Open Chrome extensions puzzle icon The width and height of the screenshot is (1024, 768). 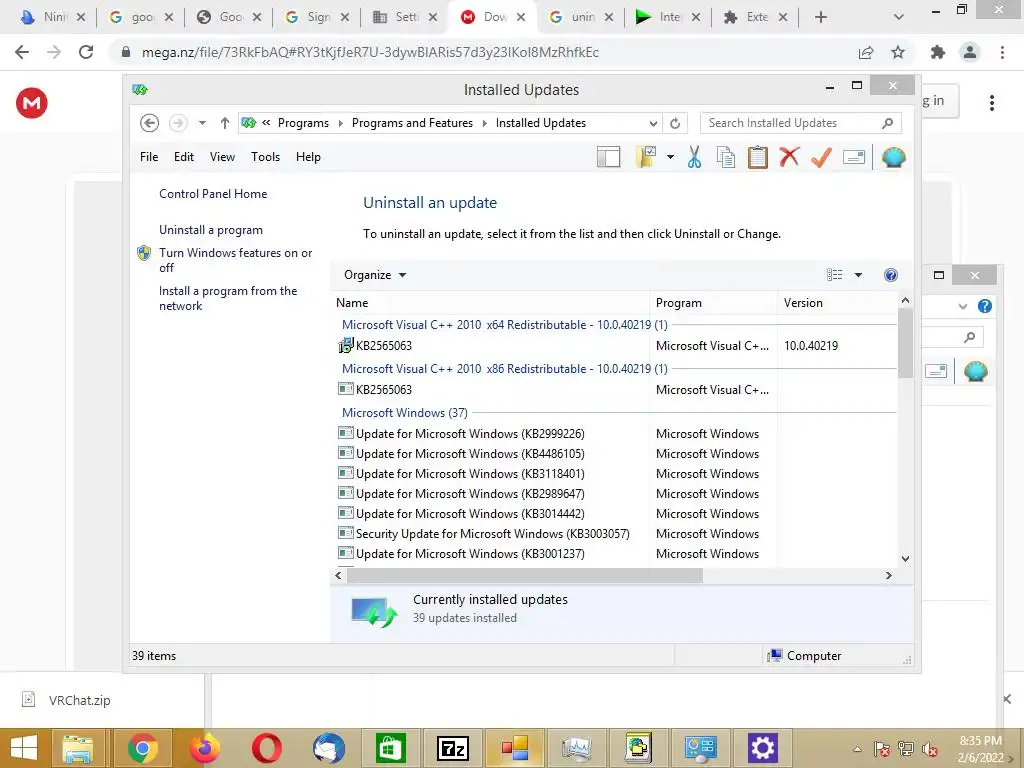coord(938,52)
